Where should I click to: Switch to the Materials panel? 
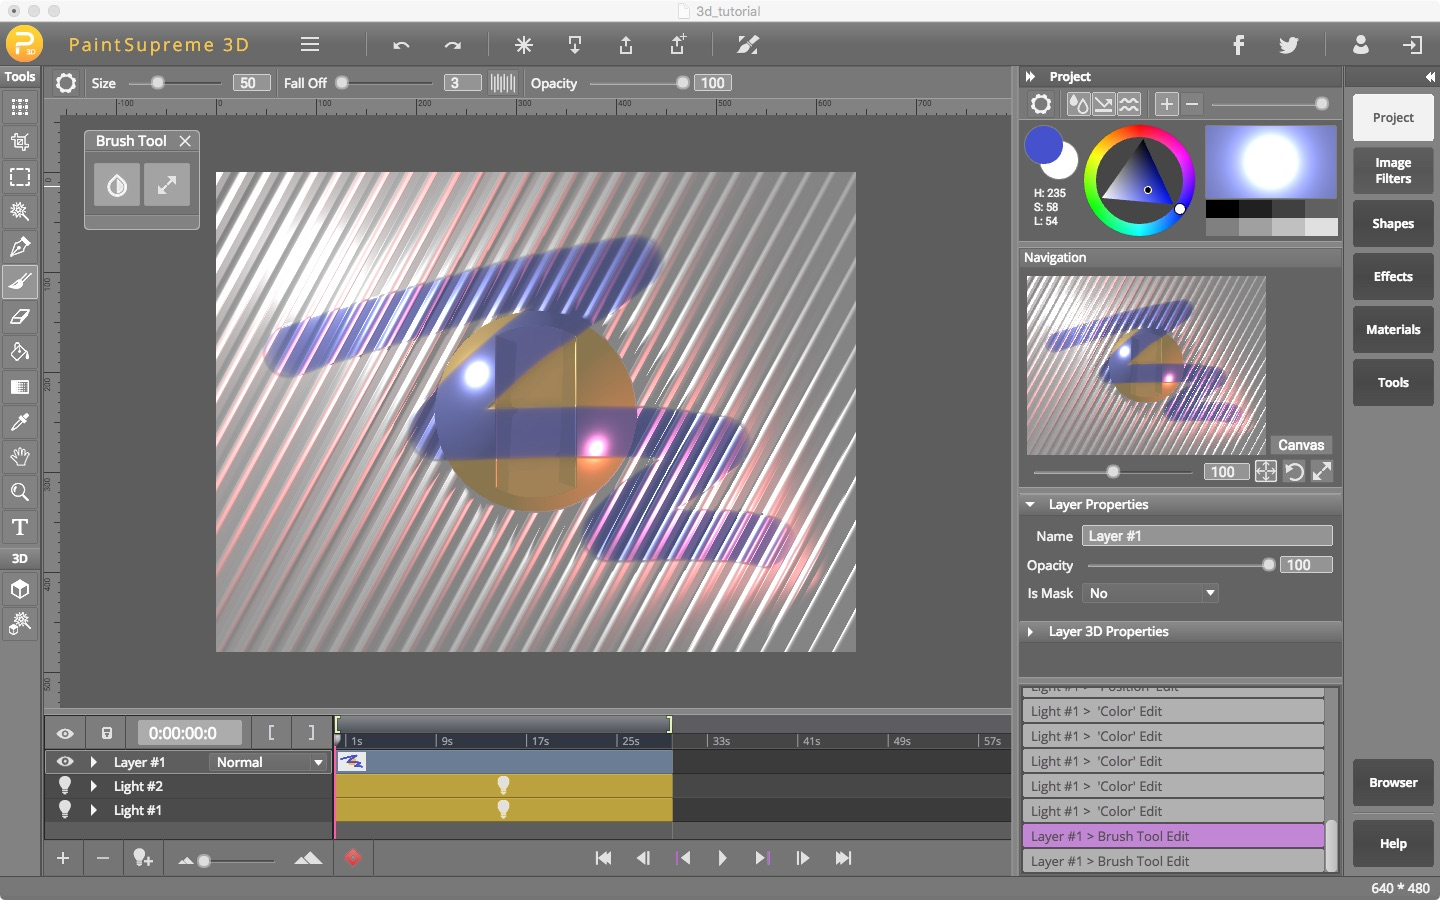click(x=1392, y=330)
